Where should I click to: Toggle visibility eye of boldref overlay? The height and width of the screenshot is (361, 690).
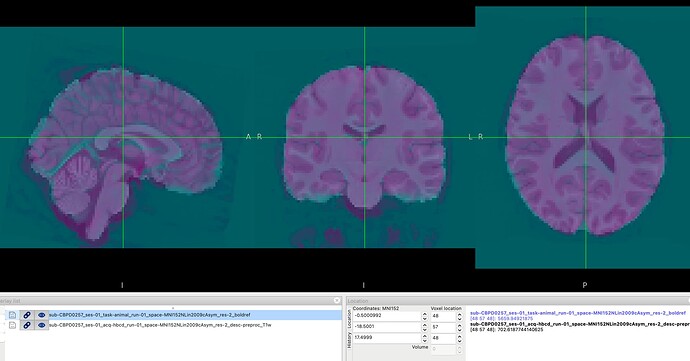point(41,315)
